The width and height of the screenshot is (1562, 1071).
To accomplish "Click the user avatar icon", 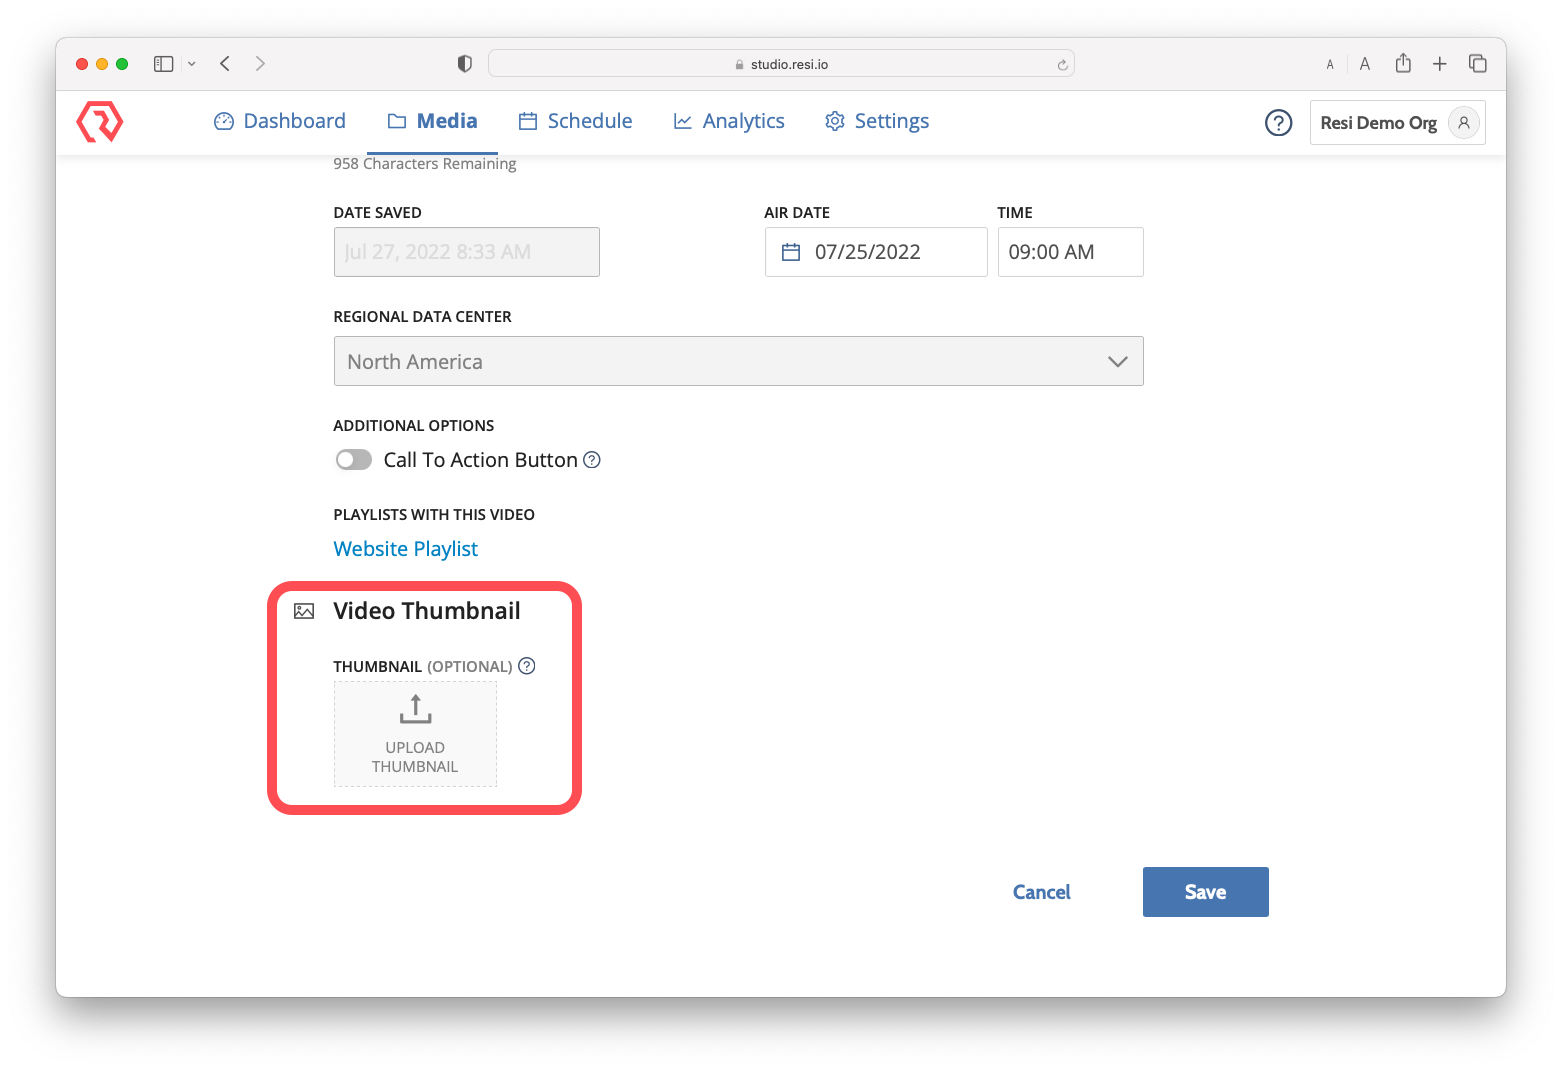I will [x=1463, y=122].
